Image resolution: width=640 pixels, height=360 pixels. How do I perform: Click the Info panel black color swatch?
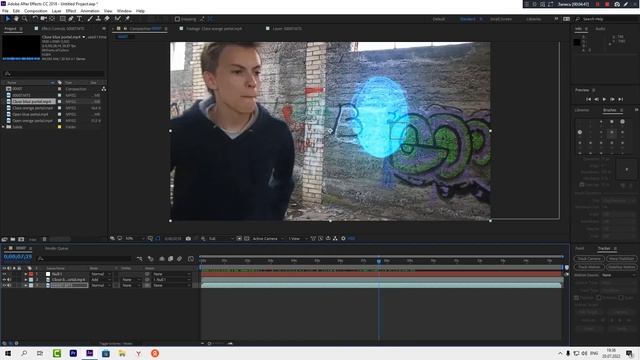click(x=577, y=42)
